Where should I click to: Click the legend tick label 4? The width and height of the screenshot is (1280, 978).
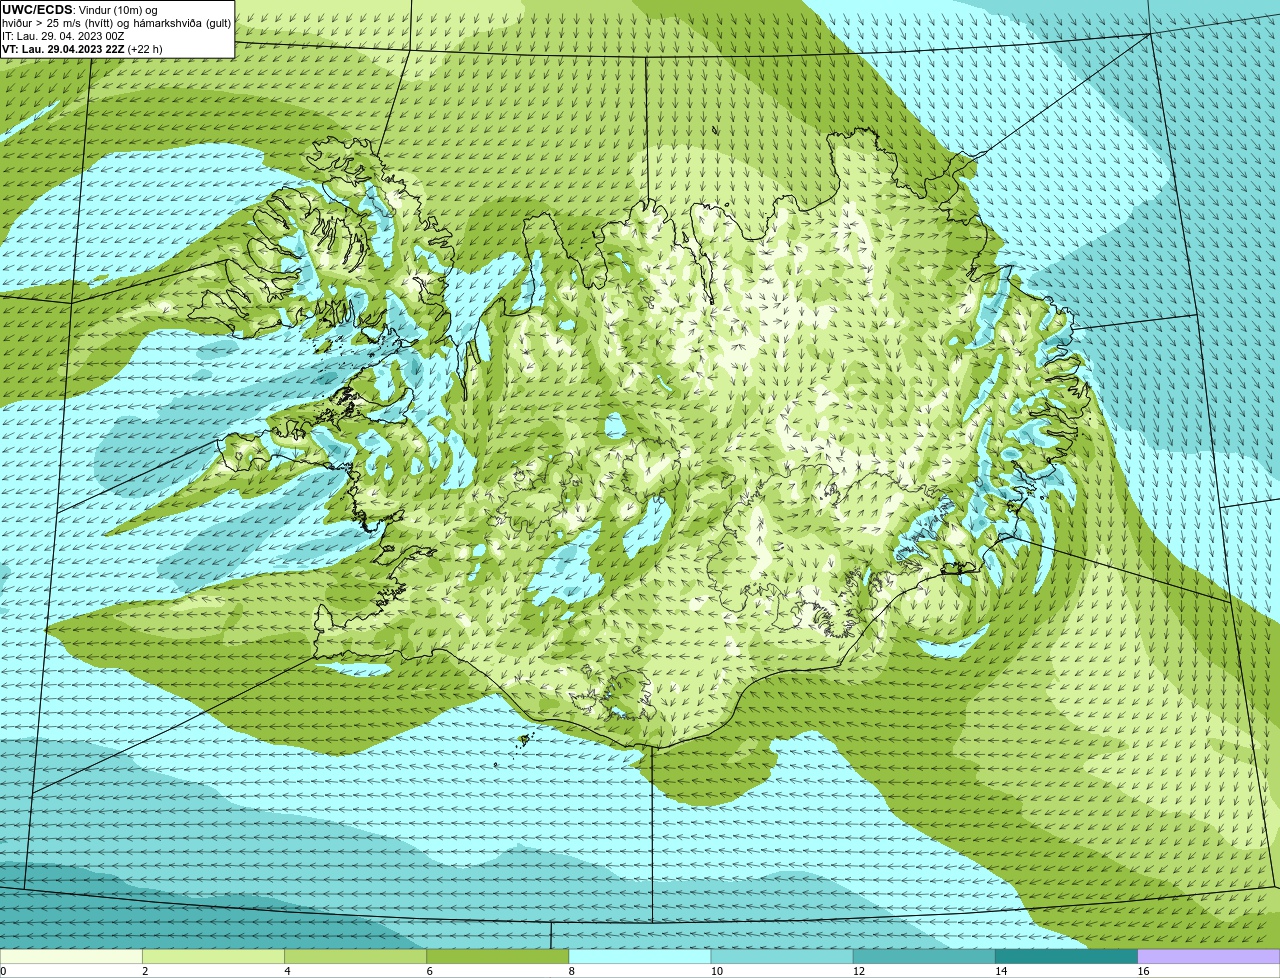click(287, 971)
